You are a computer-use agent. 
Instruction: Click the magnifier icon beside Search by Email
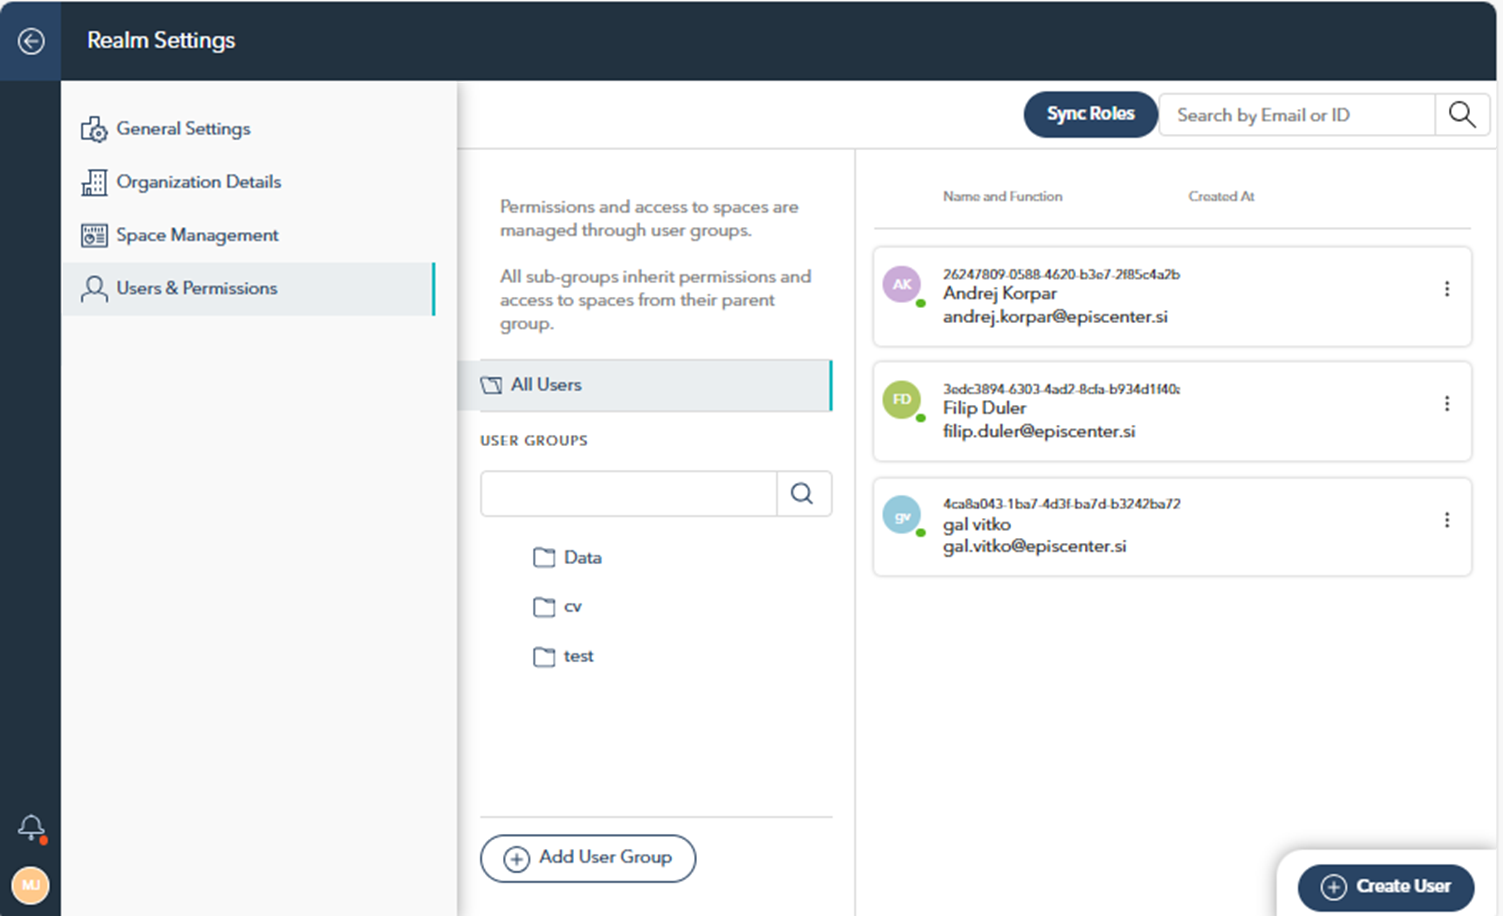[1462, 115]
